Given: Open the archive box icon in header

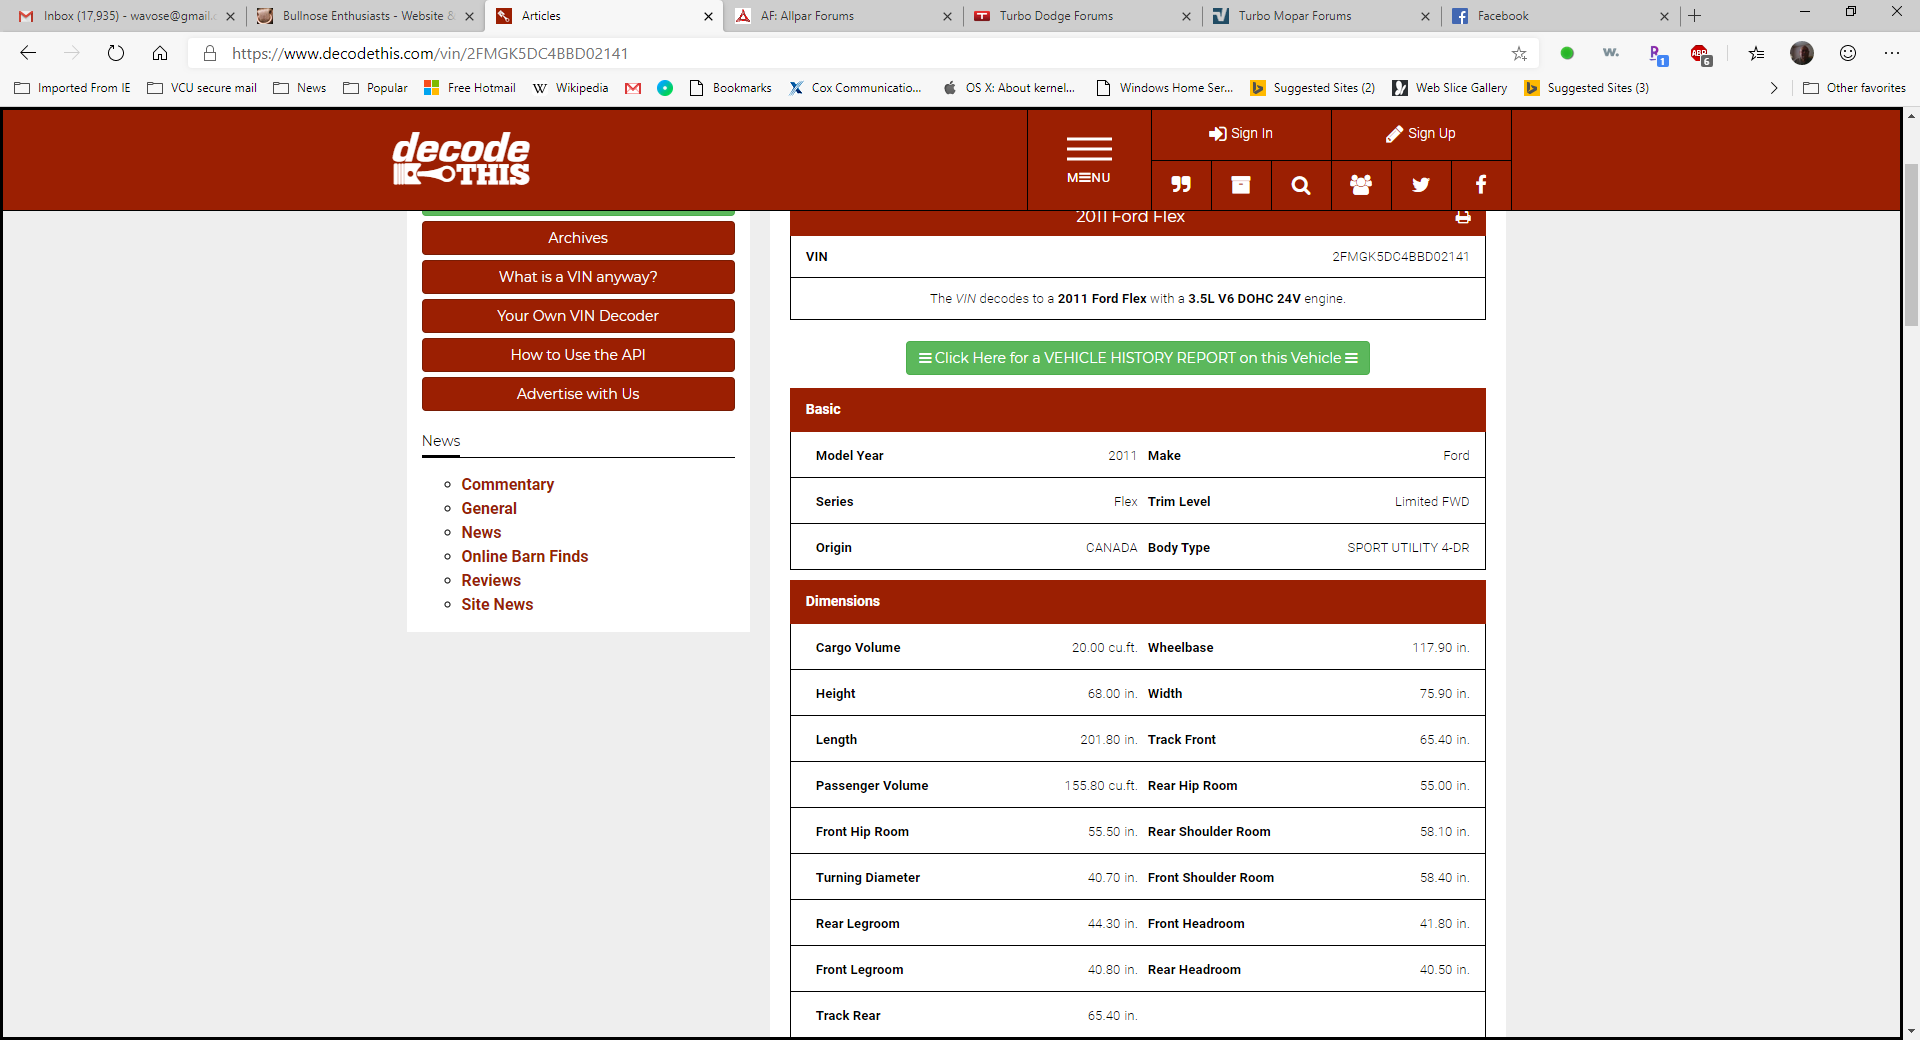Looking at the screenshot, I should (1241, 185).
